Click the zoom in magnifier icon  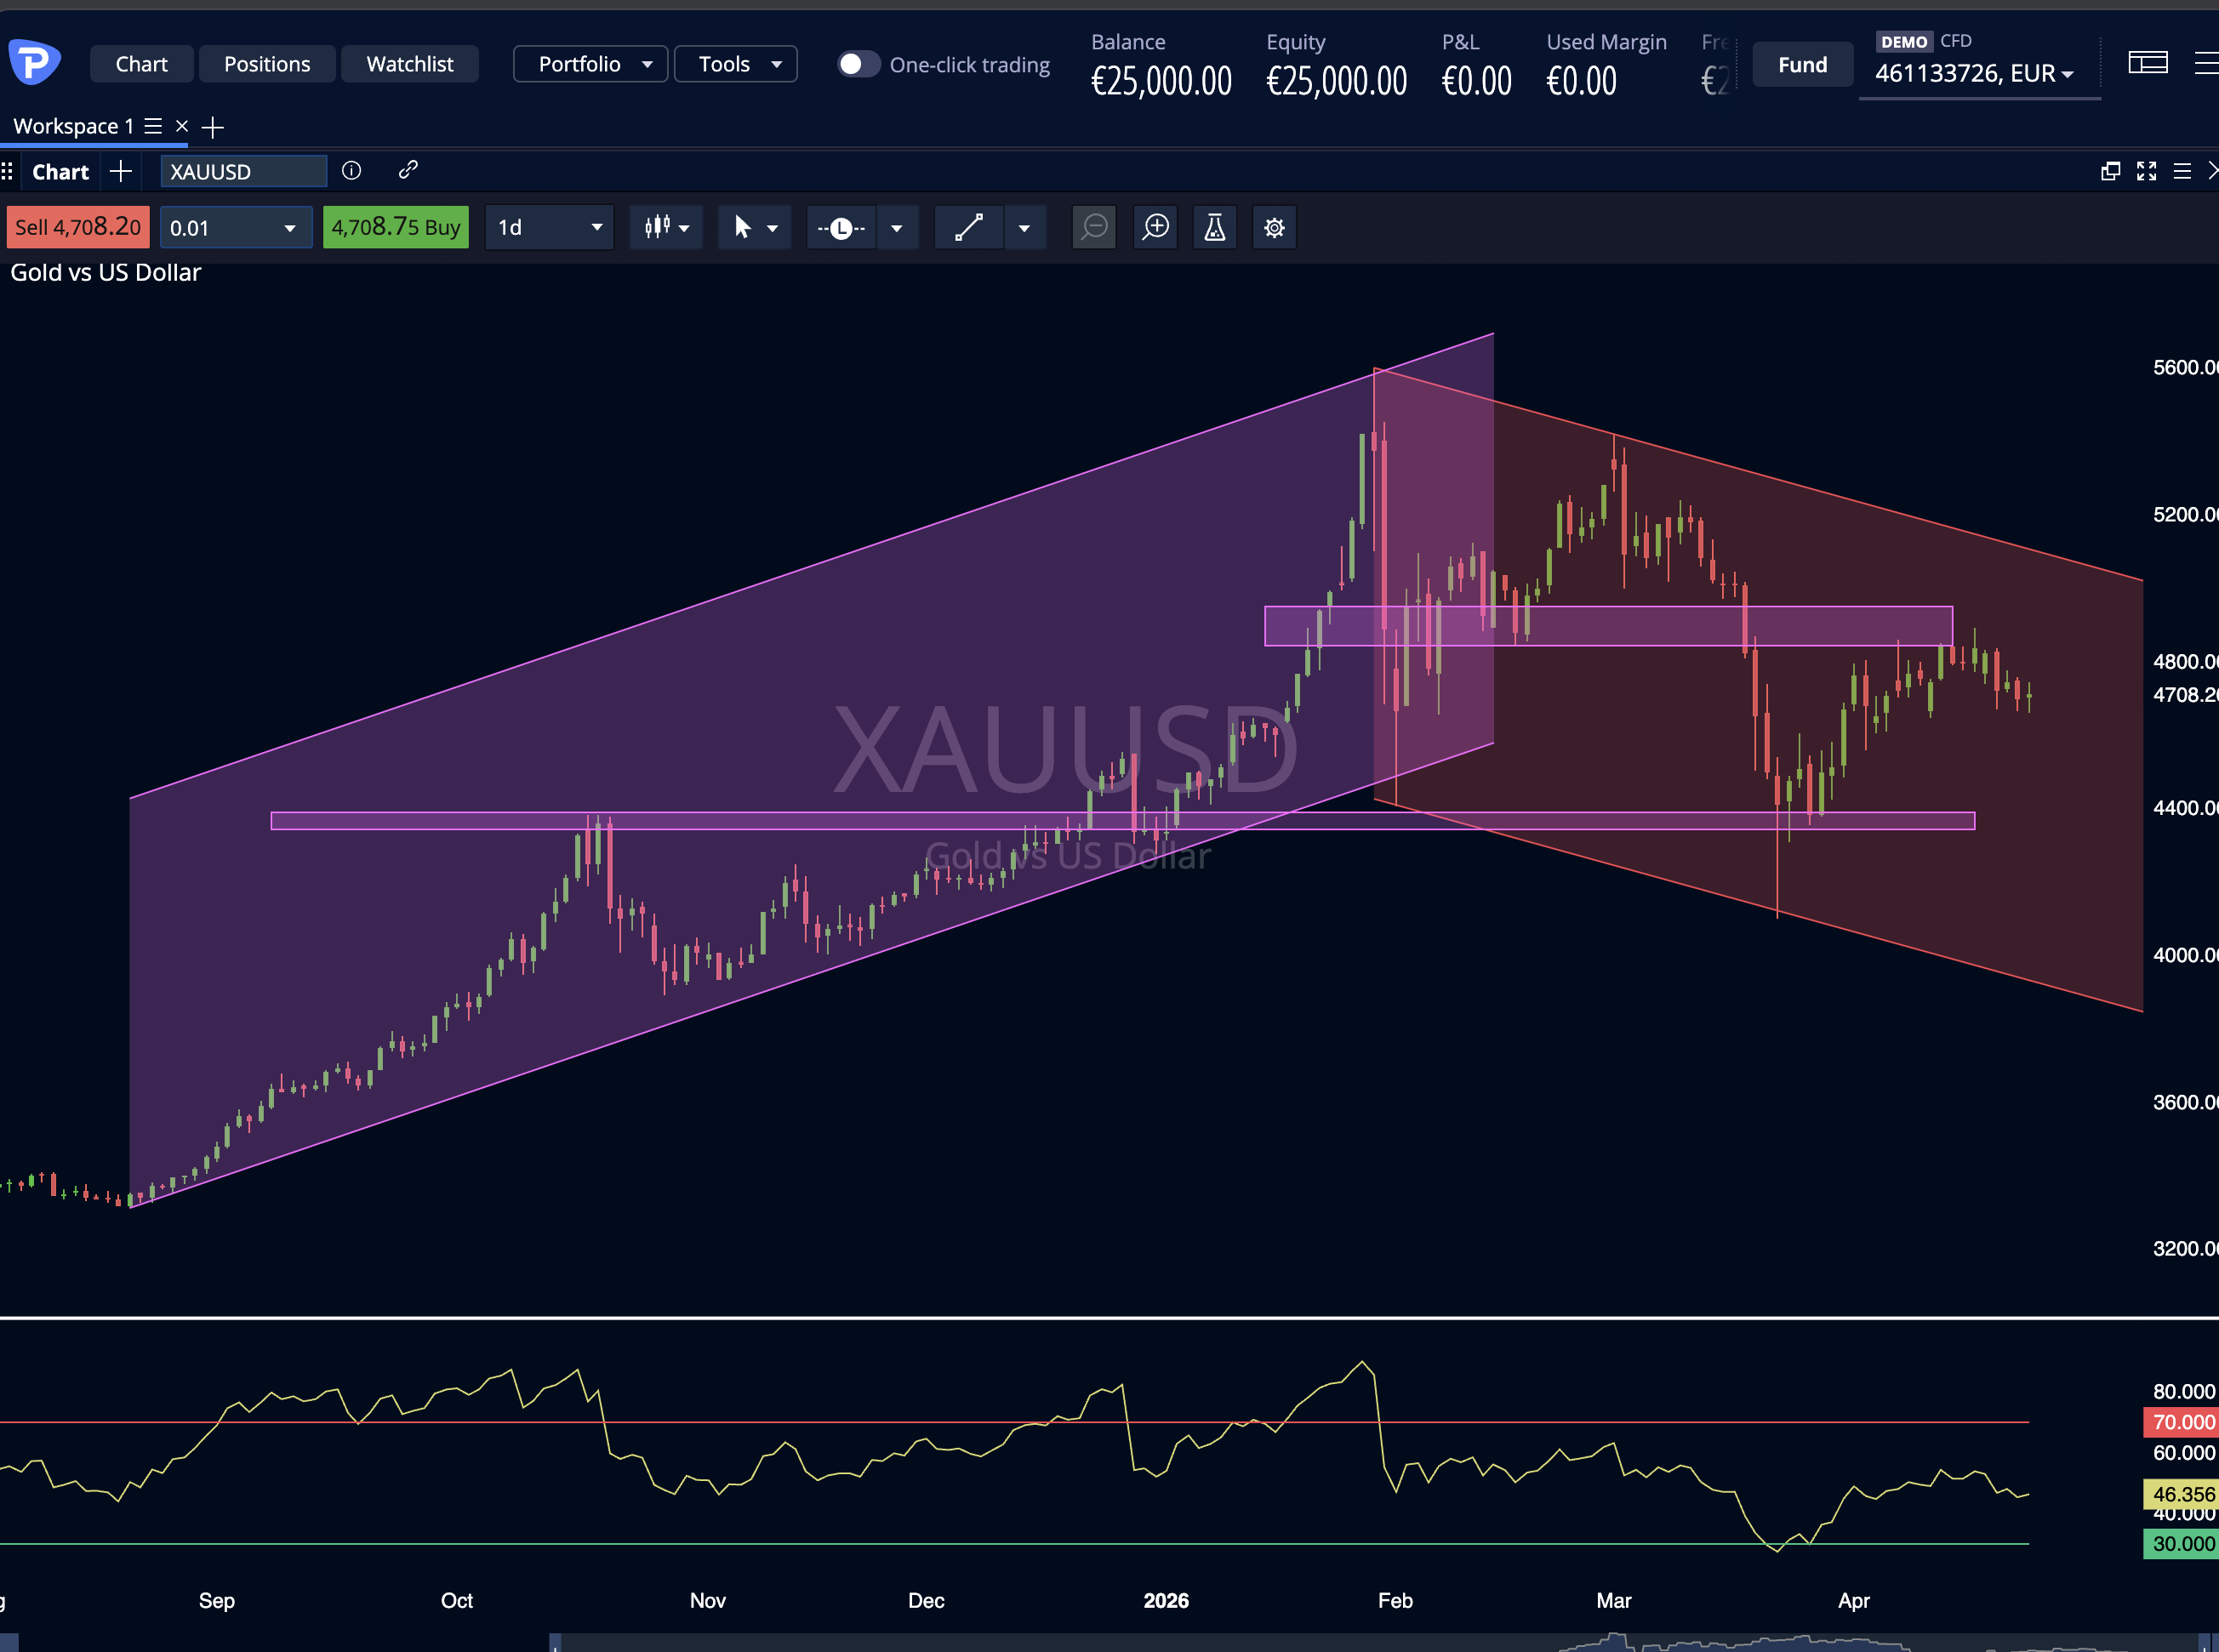pos(1155,228)
